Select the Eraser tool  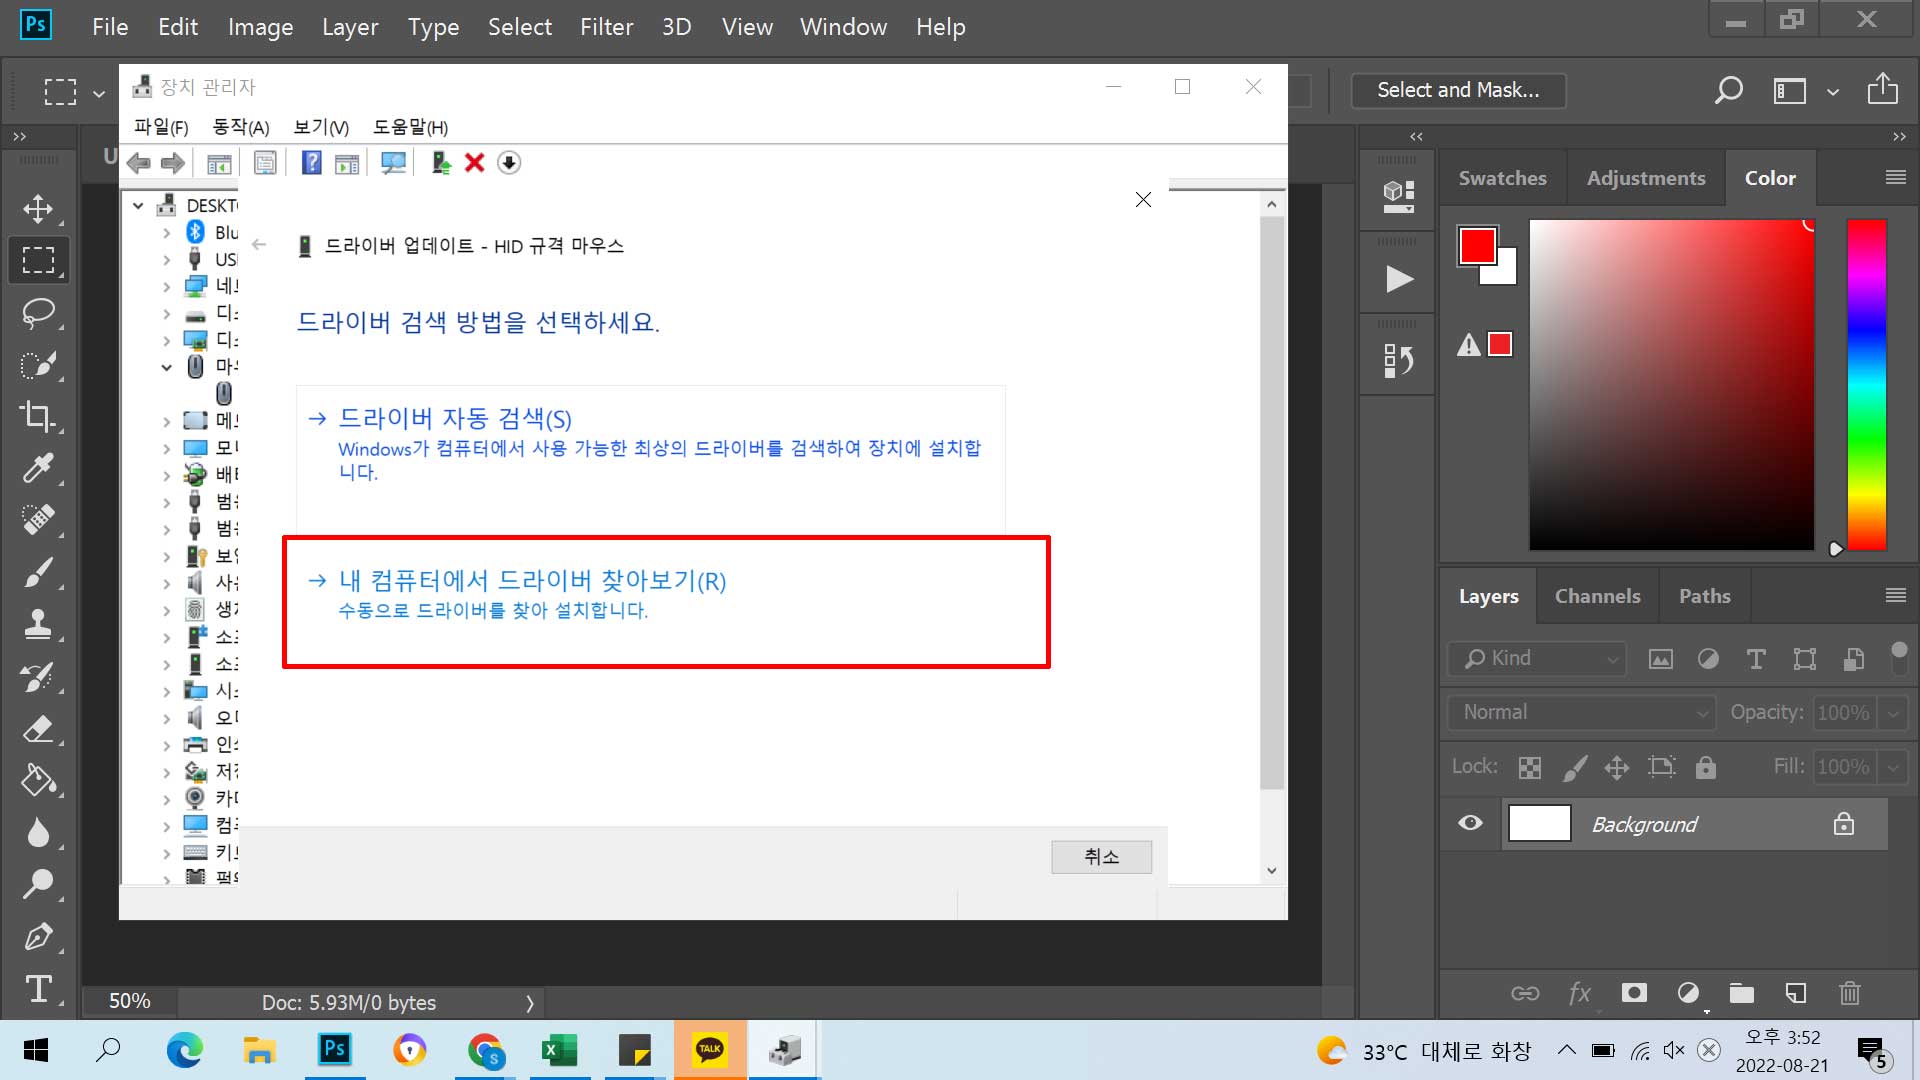(x=38, y=729)
